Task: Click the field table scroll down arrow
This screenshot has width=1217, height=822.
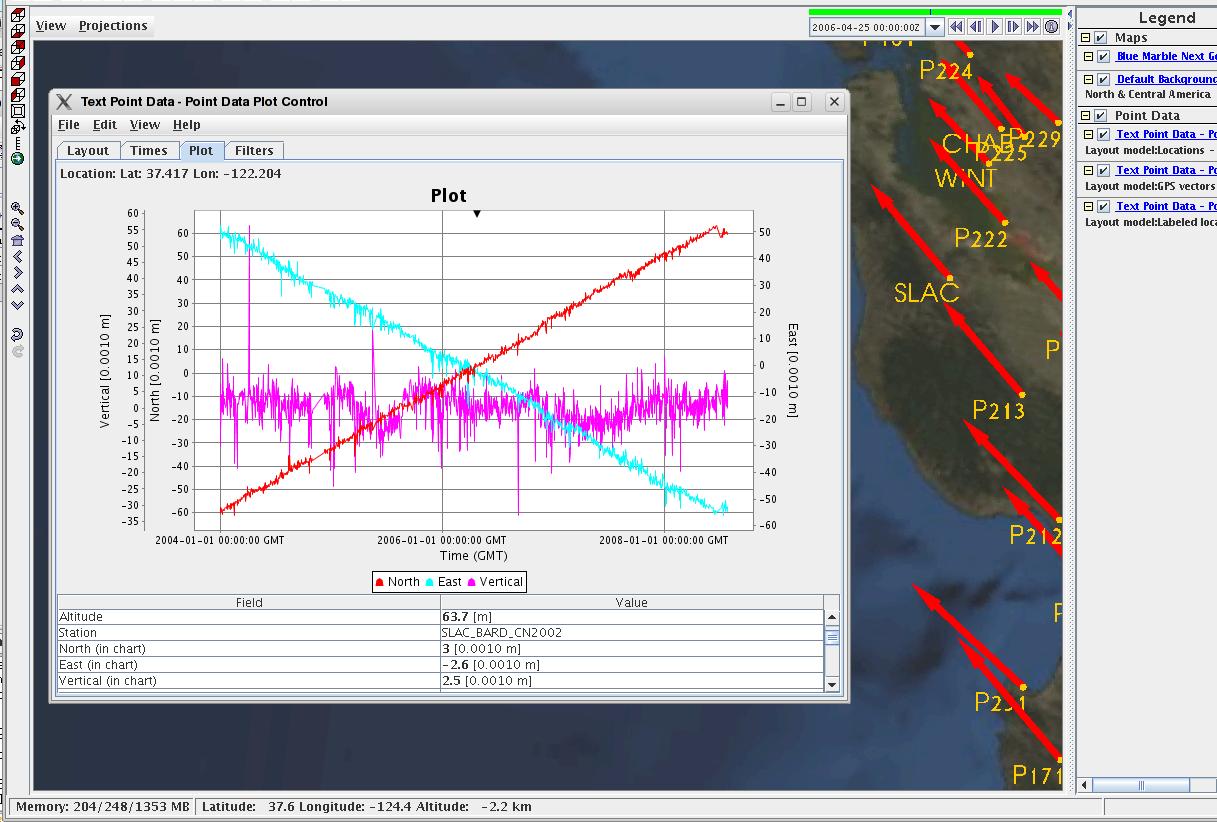Action: 832,685
